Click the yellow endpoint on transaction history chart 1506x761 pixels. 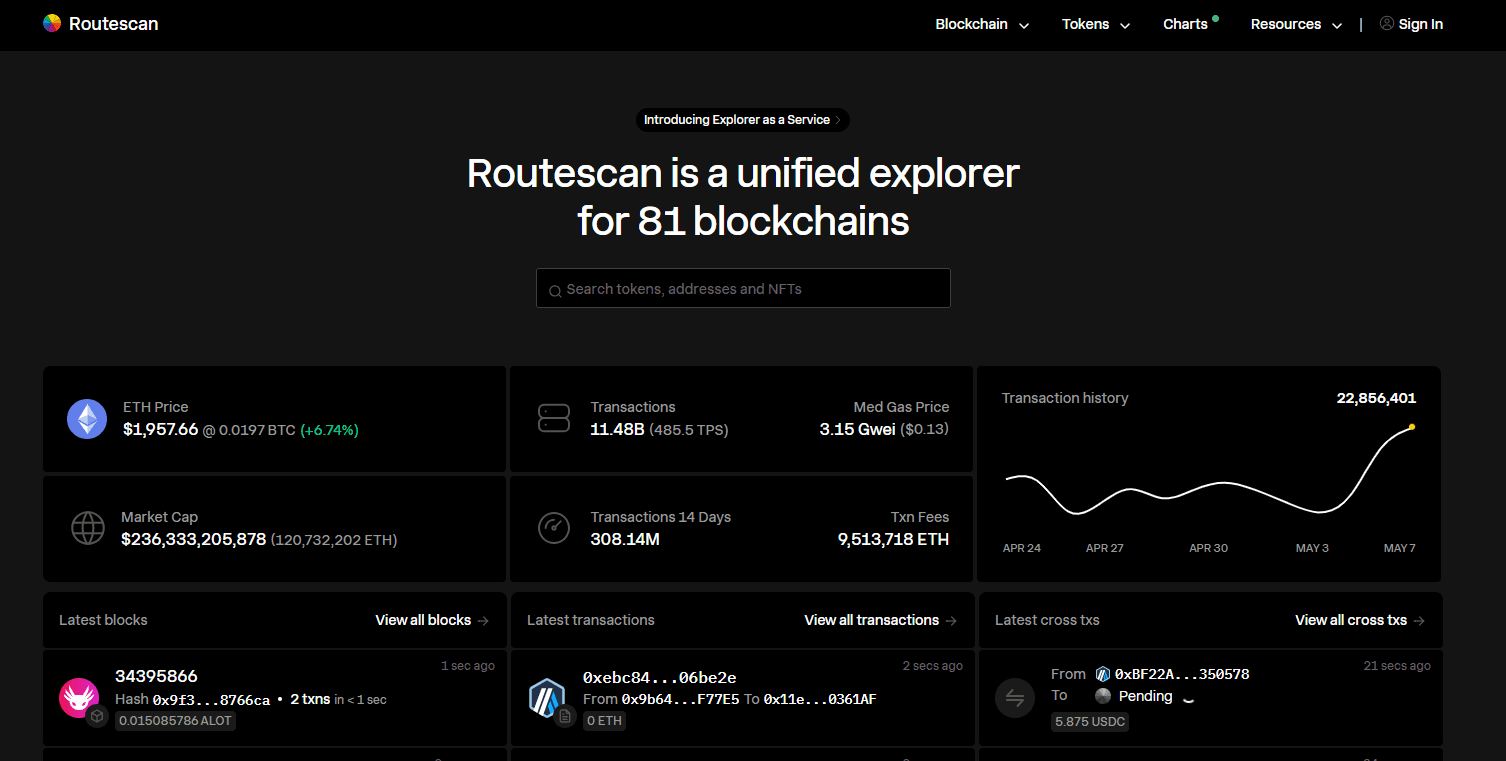click(1412, 427)
